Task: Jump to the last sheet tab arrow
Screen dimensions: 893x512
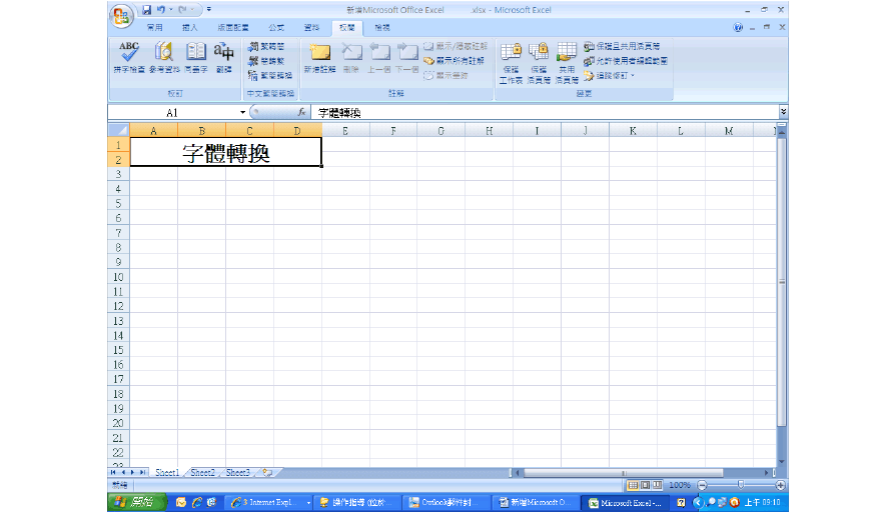Action: (142, 473)
